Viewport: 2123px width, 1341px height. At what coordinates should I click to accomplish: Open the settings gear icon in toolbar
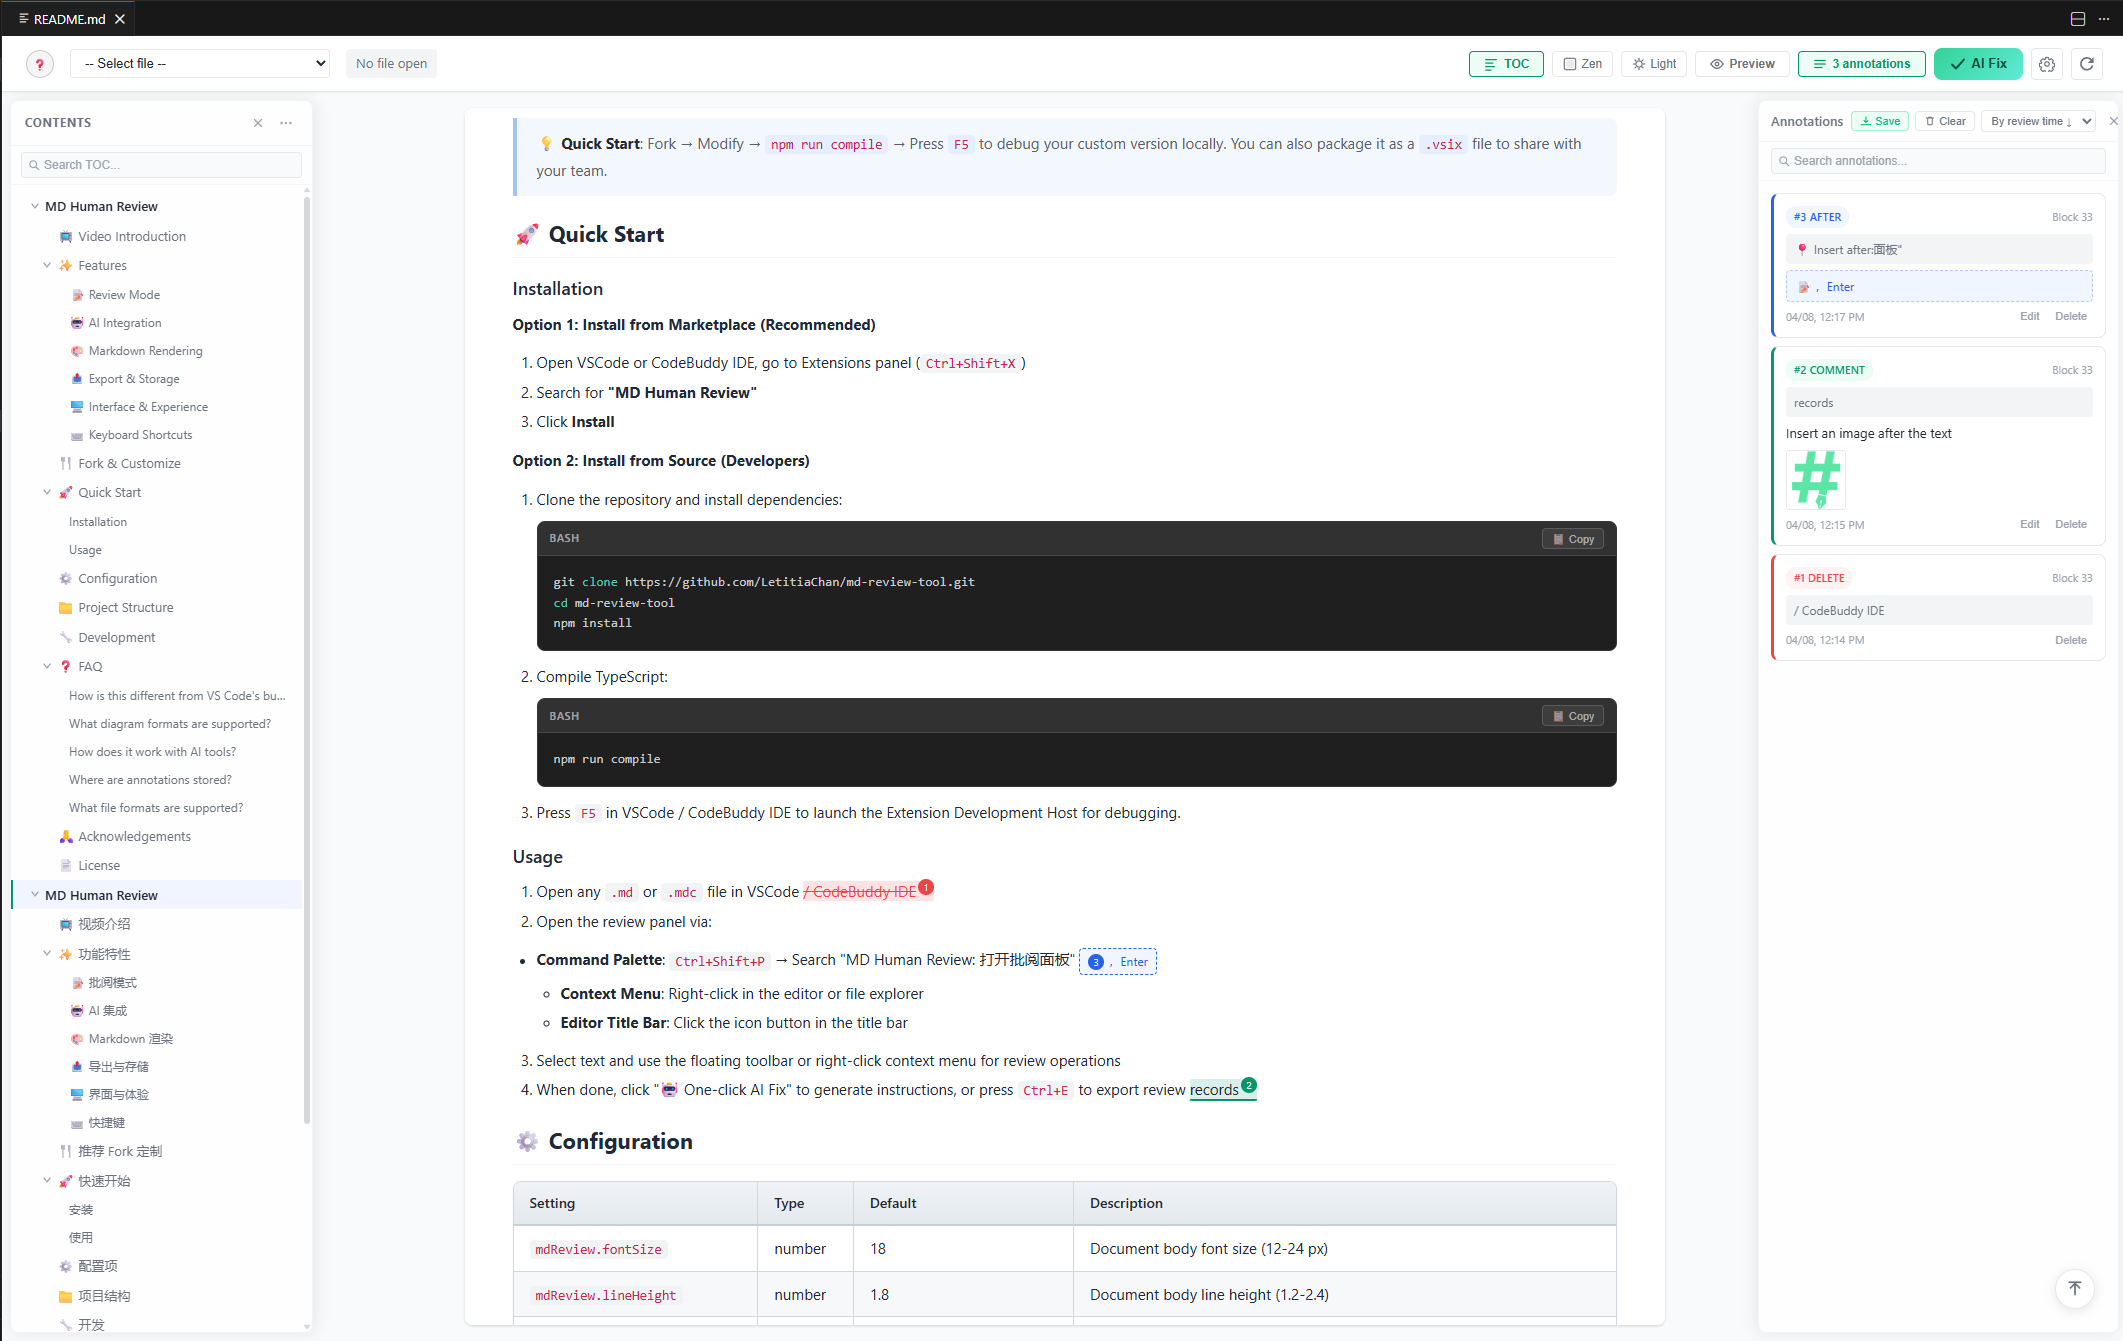pos(2047,64)
